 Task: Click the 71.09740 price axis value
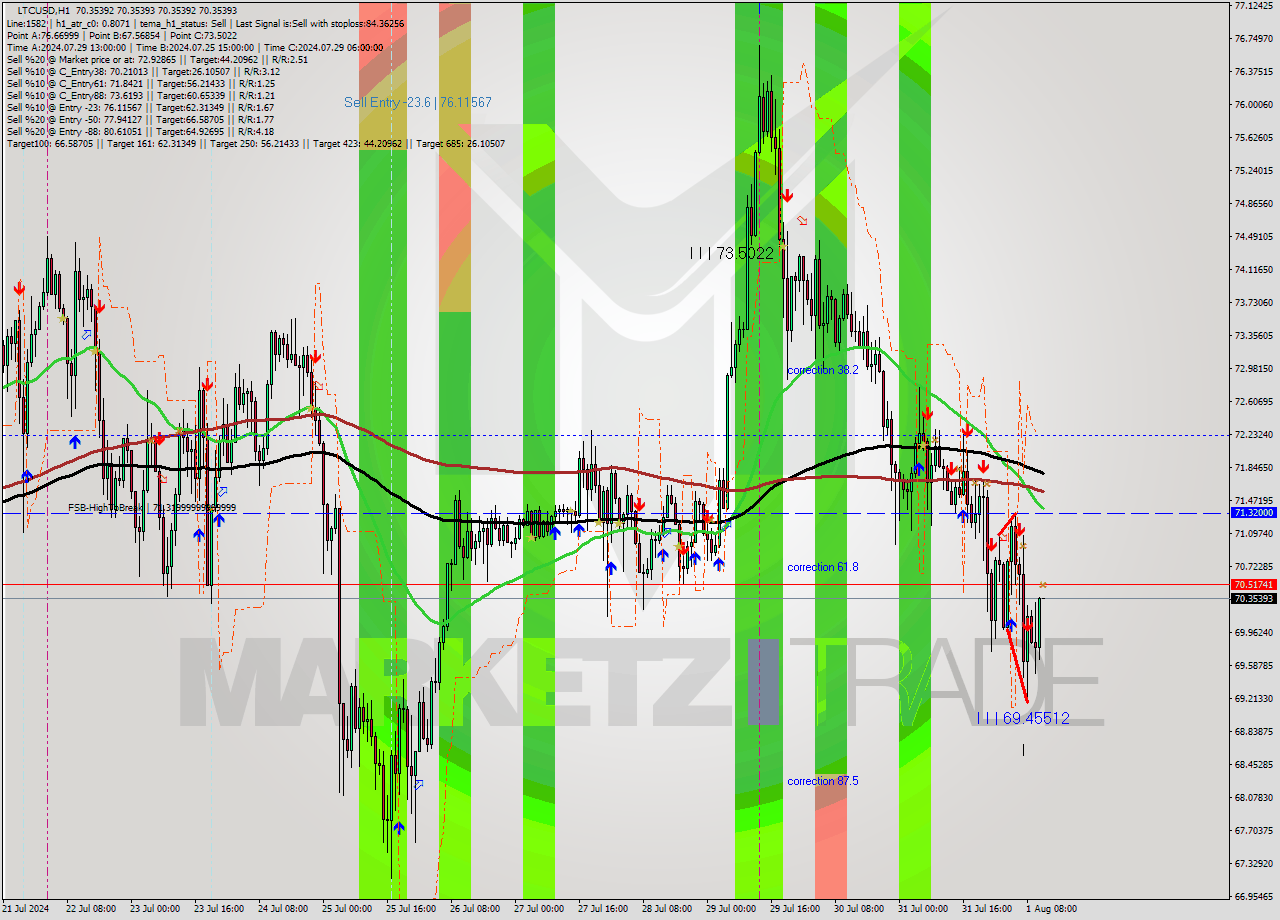tap(1253, 534)
